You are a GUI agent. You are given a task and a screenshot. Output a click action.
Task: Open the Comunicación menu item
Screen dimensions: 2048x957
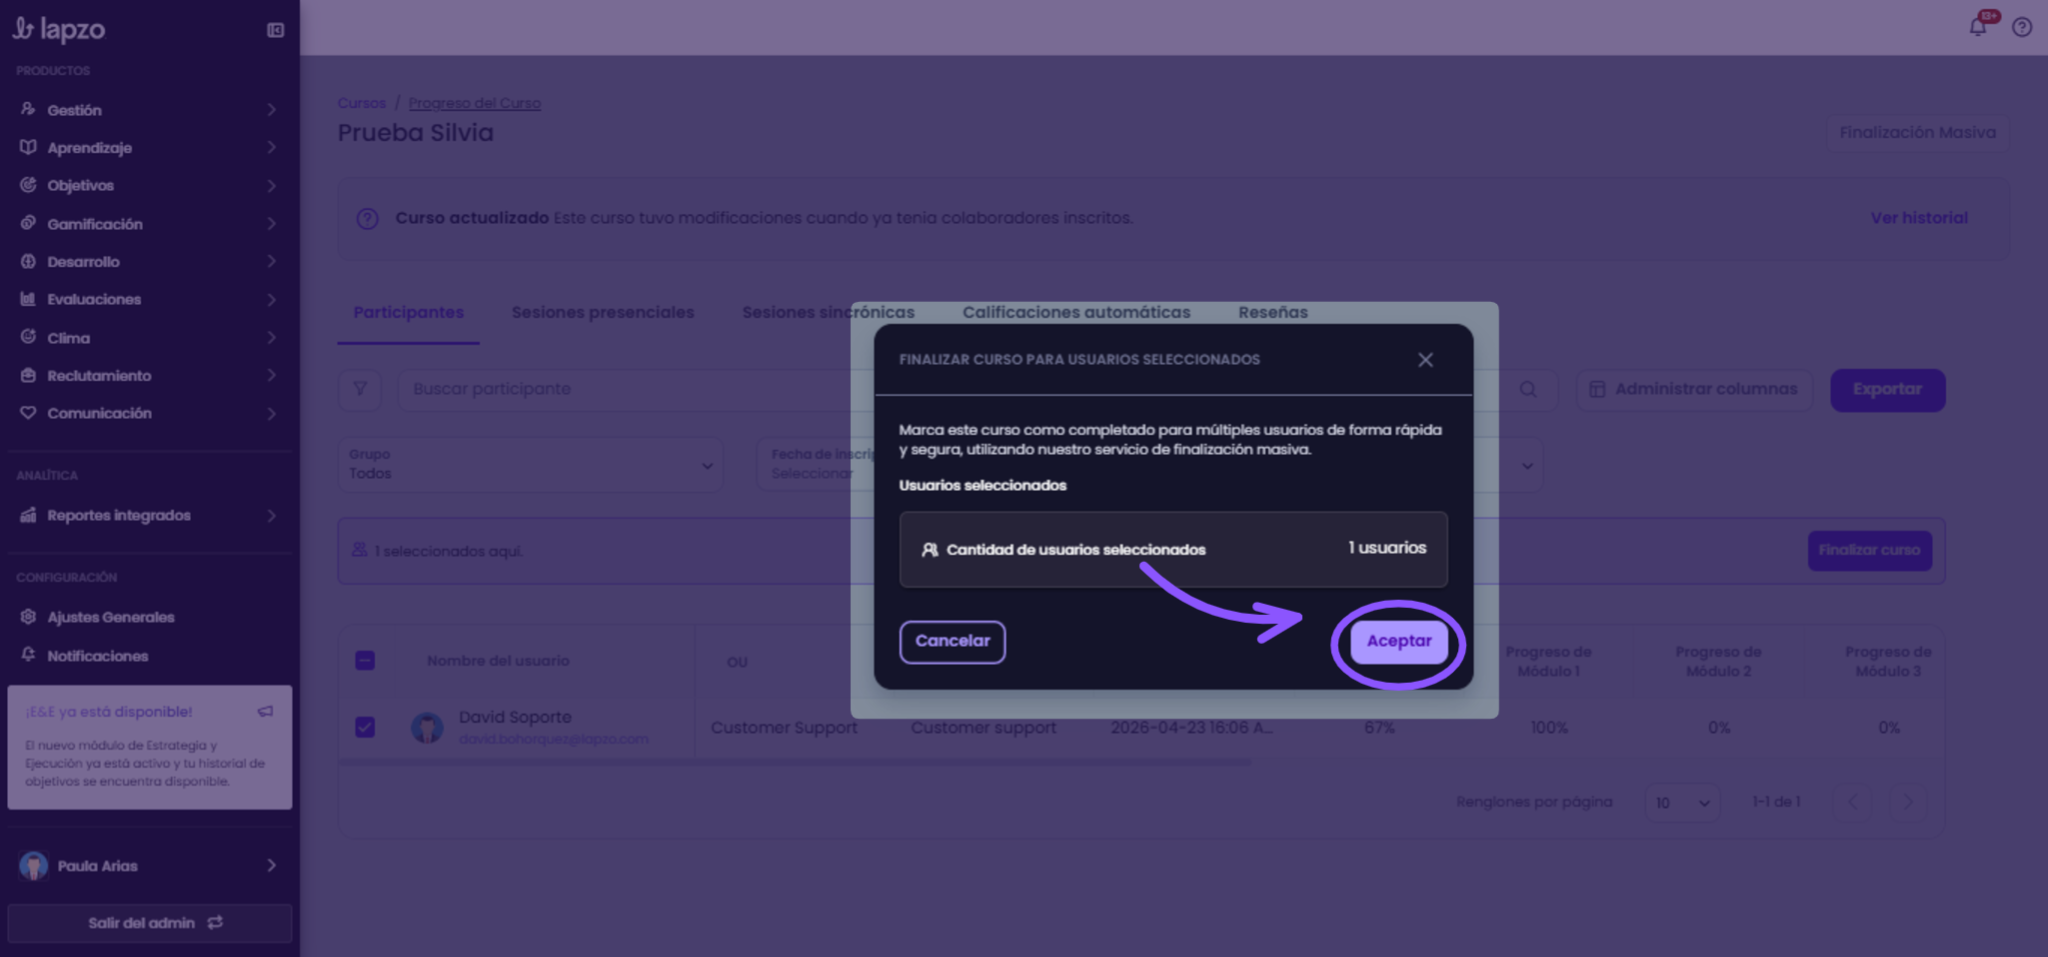(x=150, y=413)
